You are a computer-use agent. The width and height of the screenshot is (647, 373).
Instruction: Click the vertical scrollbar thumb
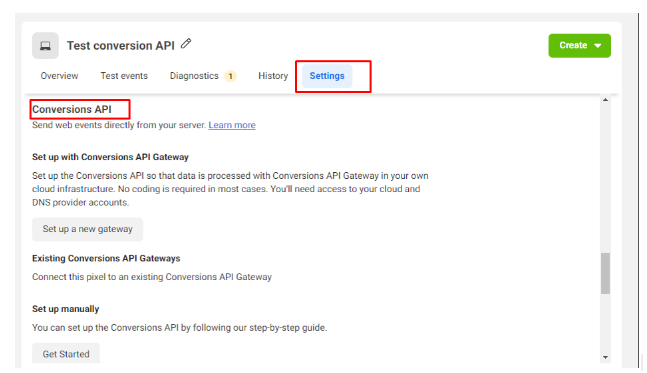pos(605,273)
